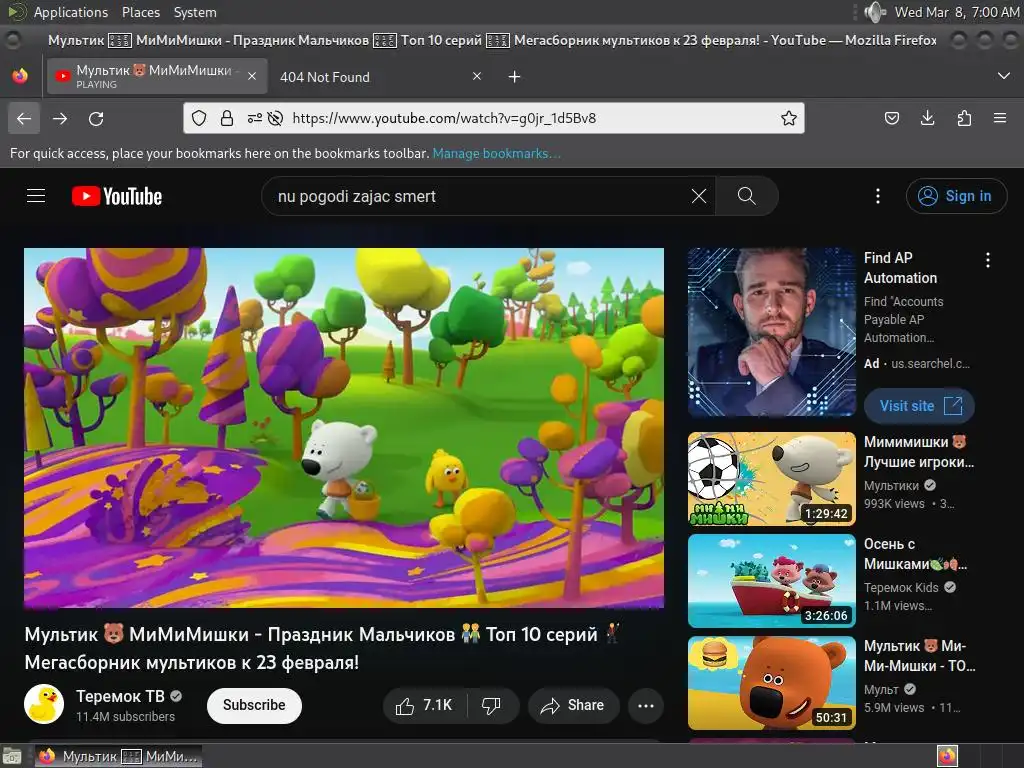Subscribe to Теремок ТВ channel
Screen dimensions: 1024x768
pos(254,705)
